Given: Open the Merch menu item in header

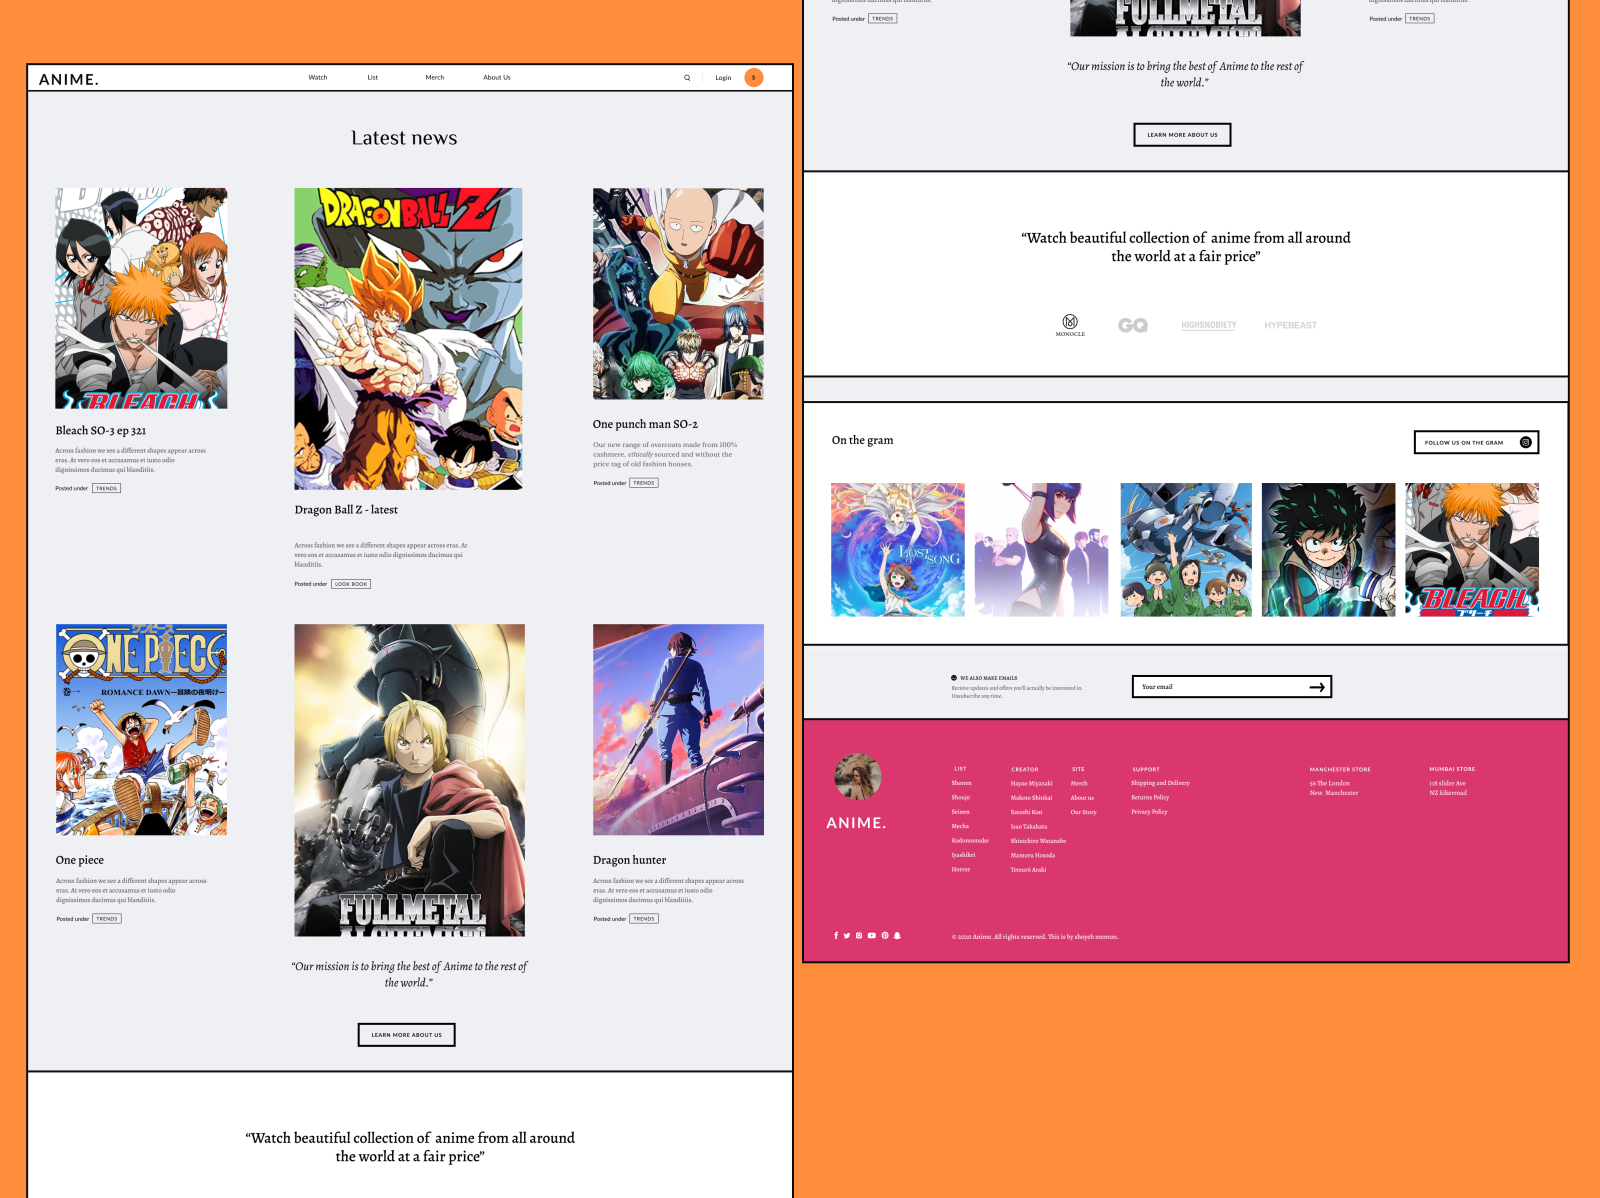Looking at the screenshot, I should (435, 77).
